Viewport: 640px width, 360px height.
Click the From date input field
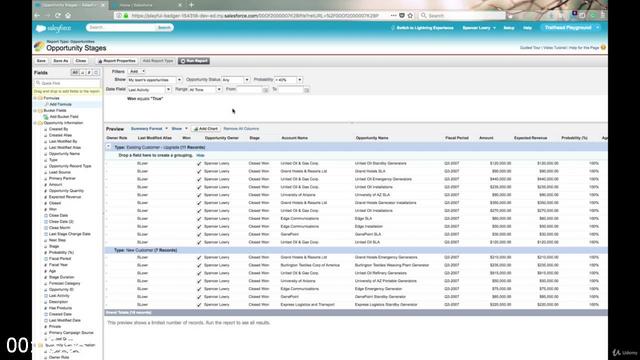click(x=250, y=89)
